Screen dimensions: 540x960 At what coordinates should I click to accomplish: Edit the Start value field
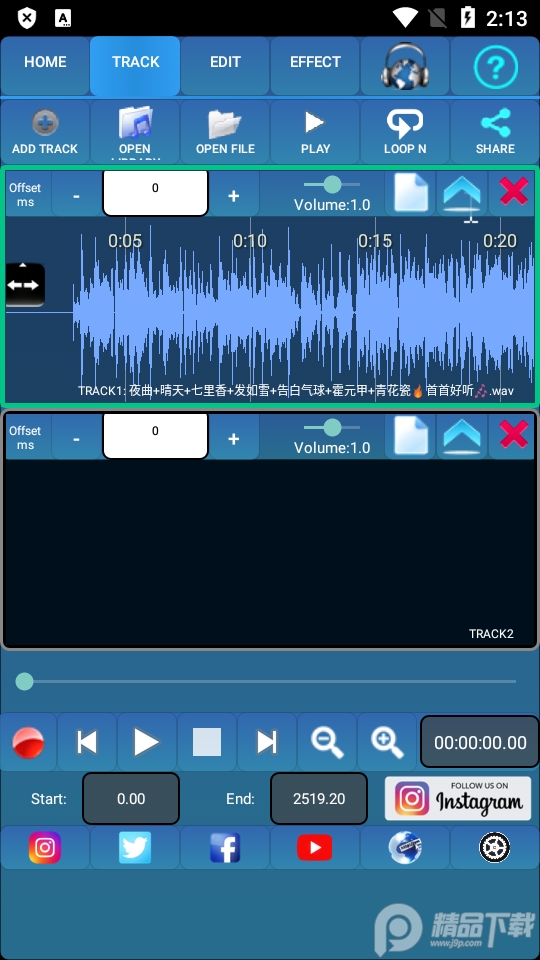[x=131, y=798]
